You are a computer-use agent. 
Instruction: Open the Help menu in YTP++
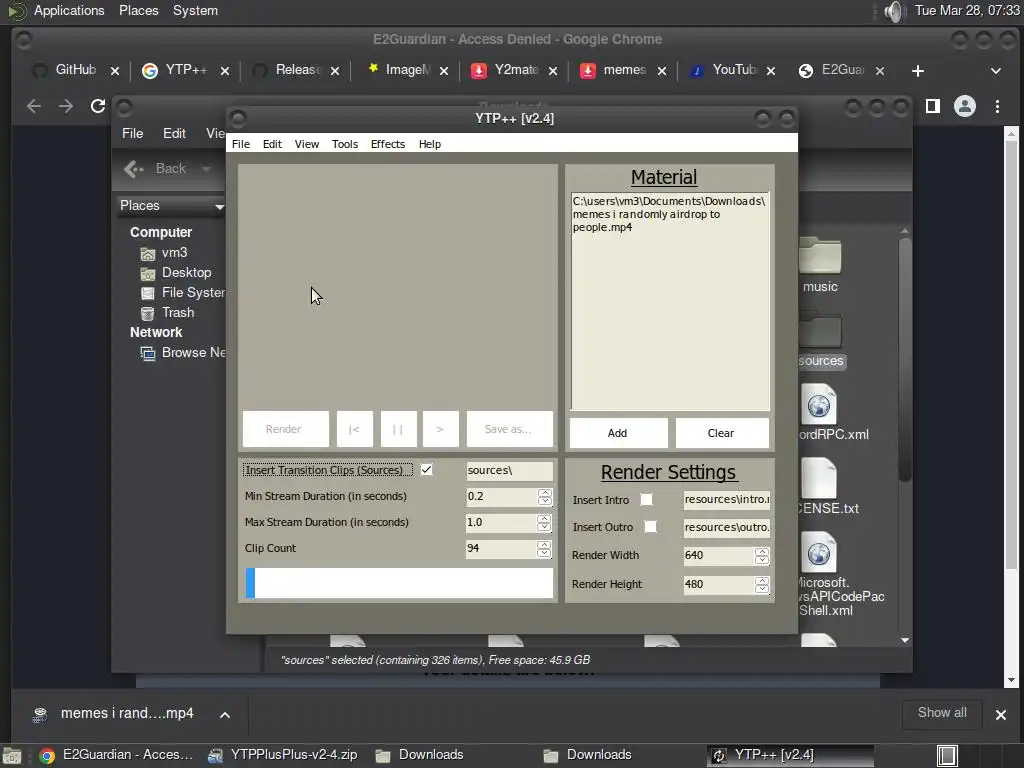429,144
